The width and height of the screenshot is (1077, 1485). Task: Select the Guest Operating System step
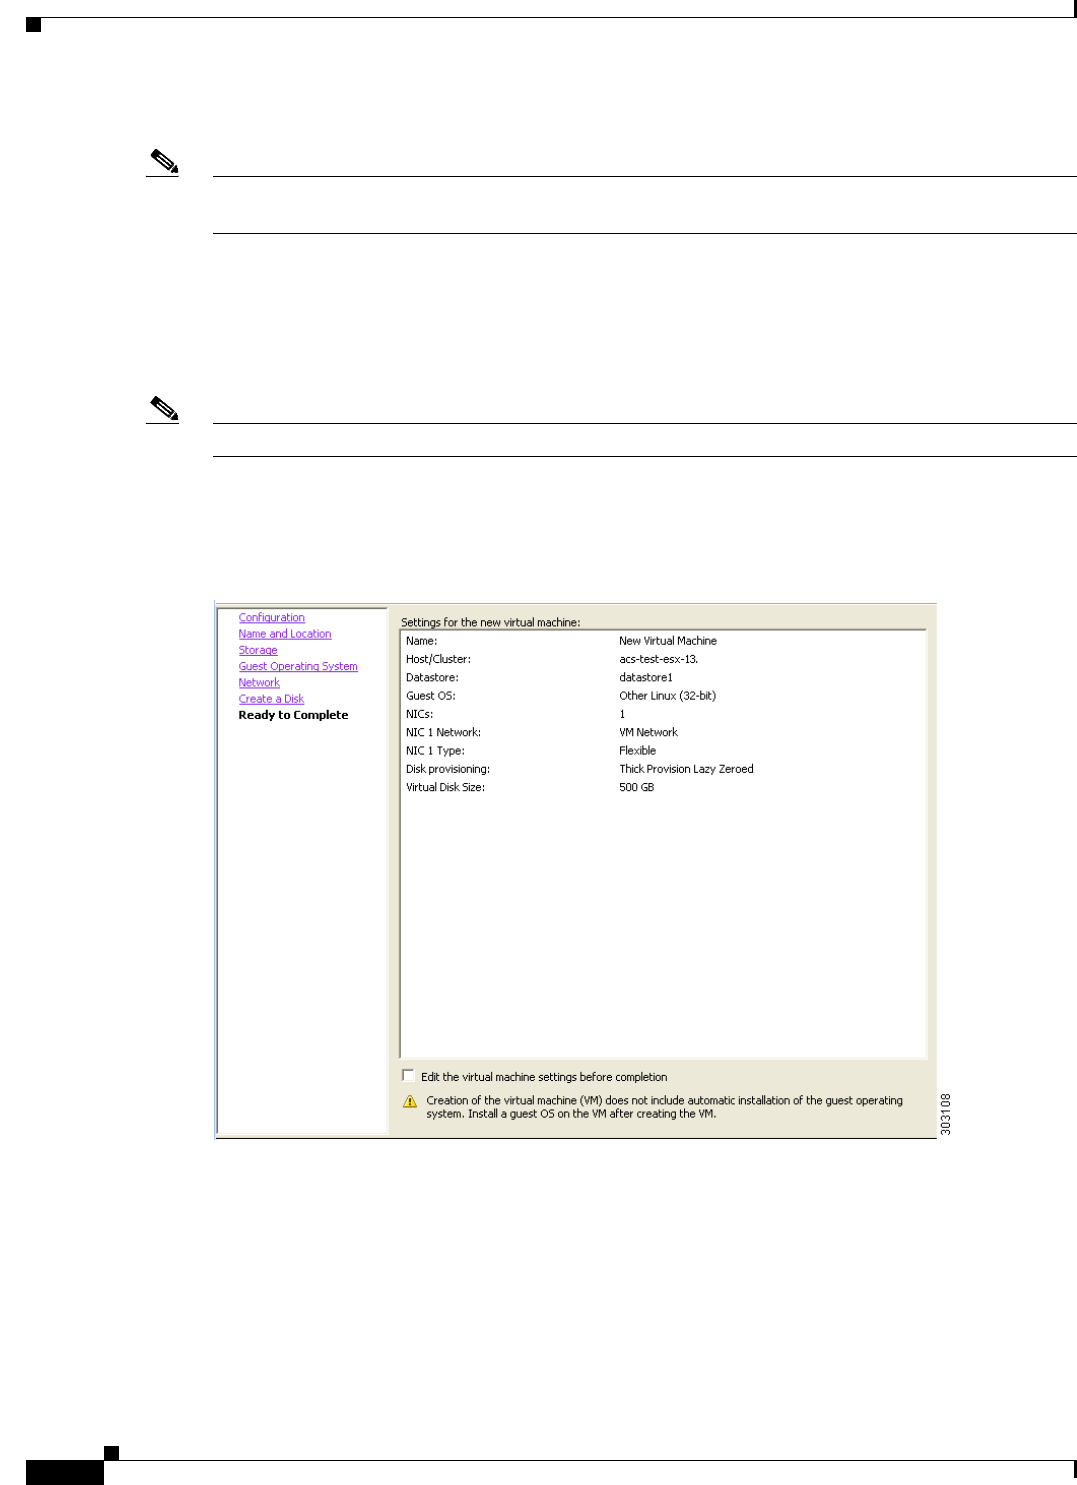click(x=297, y=666)
